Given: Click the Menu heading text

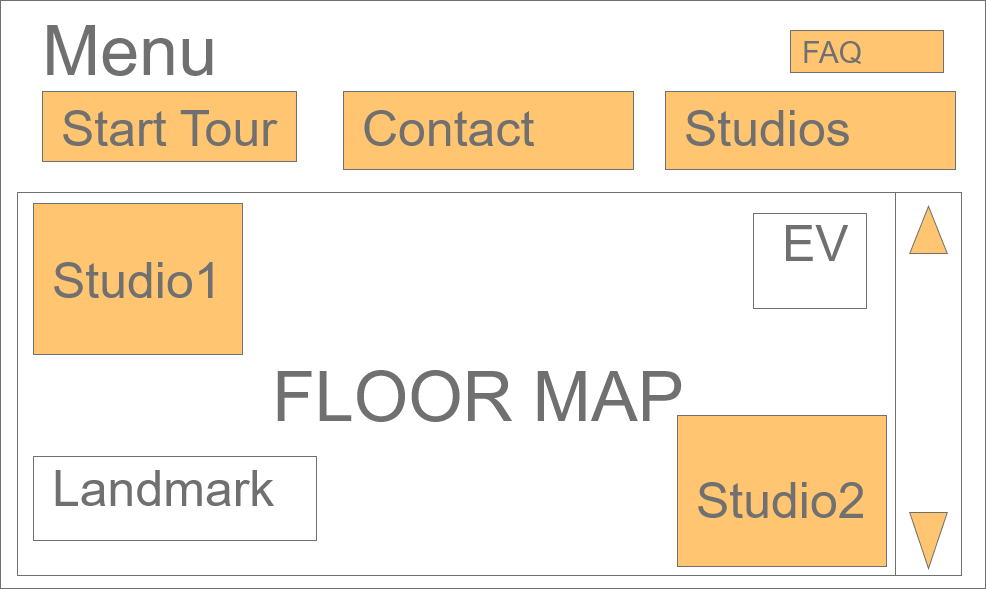Looking at the screenshot, I should [x=129, y=52].
